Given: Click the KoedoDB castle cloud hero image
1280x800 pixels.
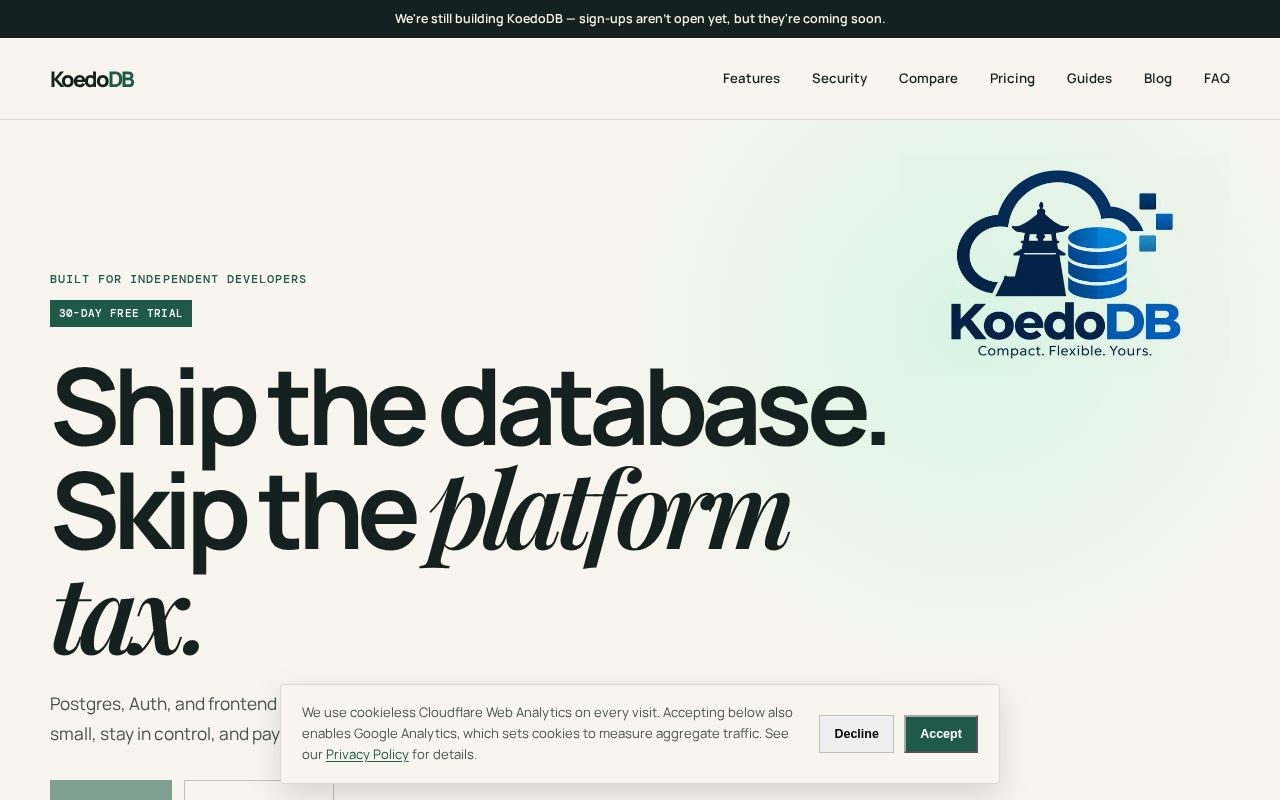Looking at the screenshot, I should tap(1065, 264).
